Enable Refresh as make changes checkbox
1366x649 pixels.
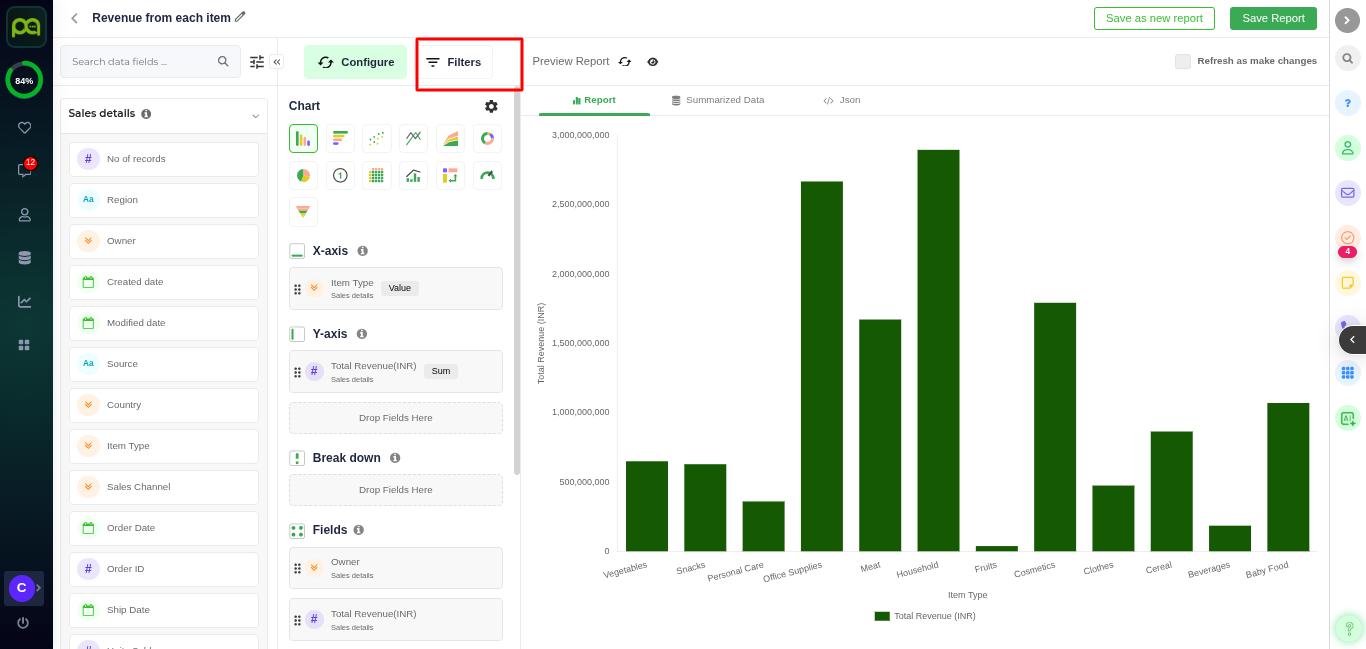(x=1183, y=61)
